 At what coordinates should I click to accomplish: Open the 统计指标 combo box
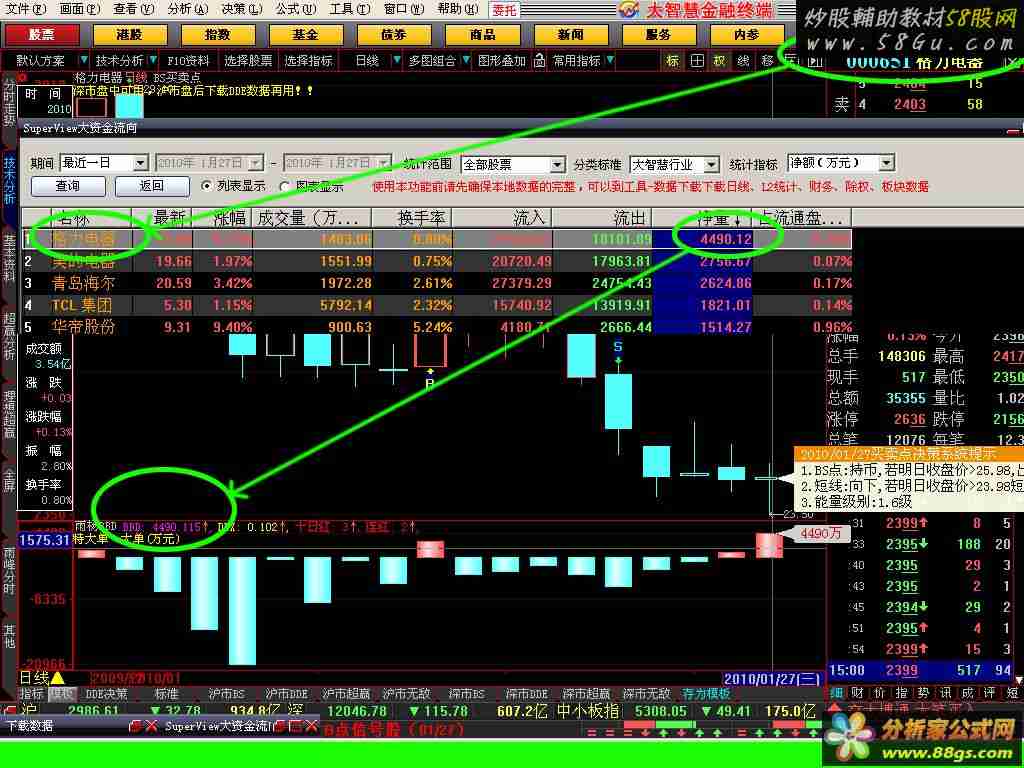(840, 163)
